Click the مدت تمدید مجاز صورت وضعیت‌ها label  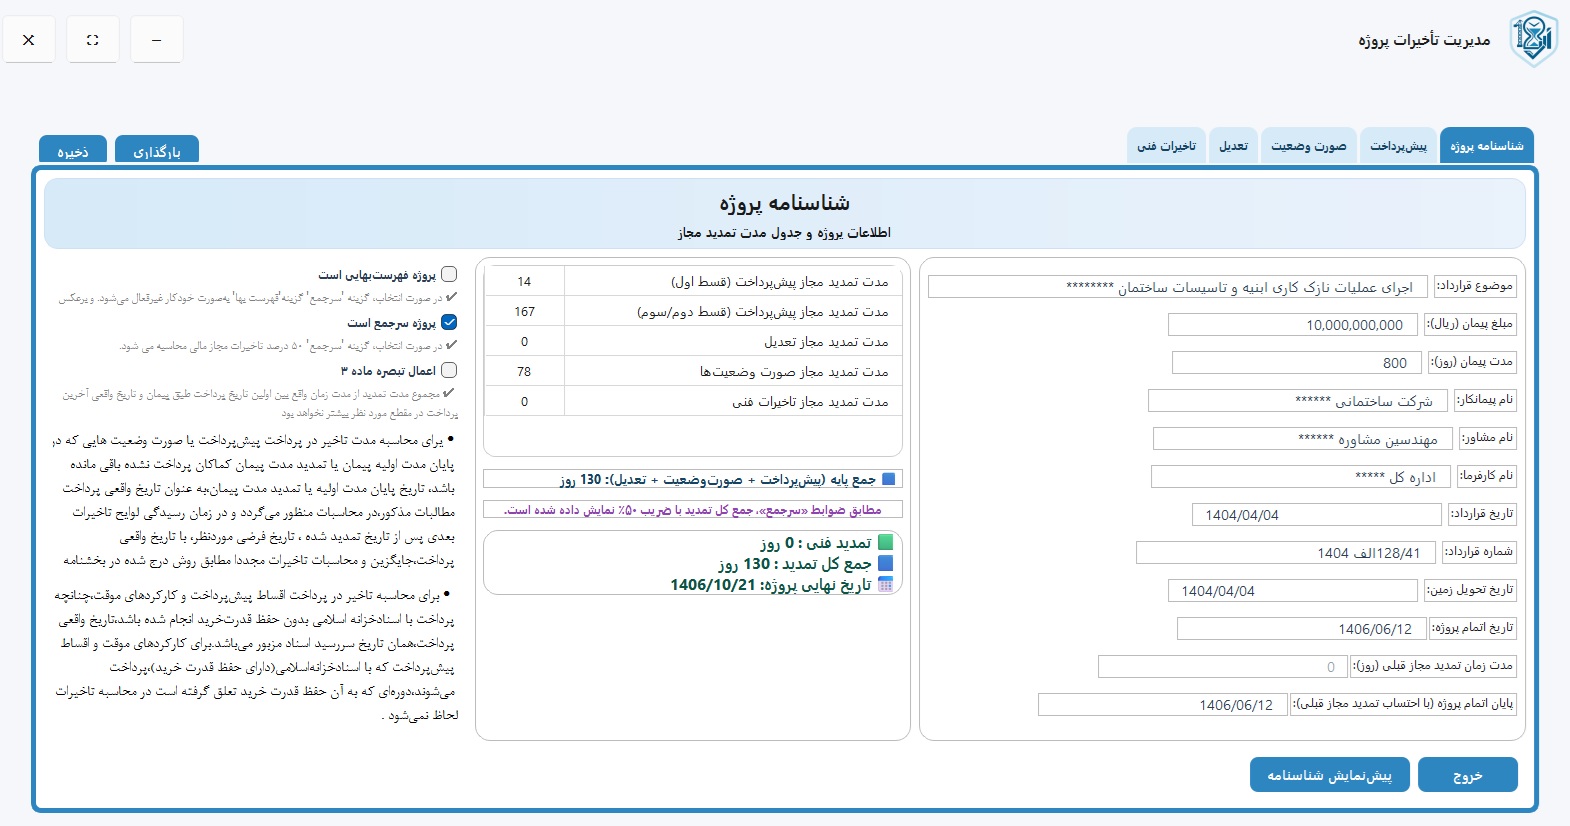[794, 372]
